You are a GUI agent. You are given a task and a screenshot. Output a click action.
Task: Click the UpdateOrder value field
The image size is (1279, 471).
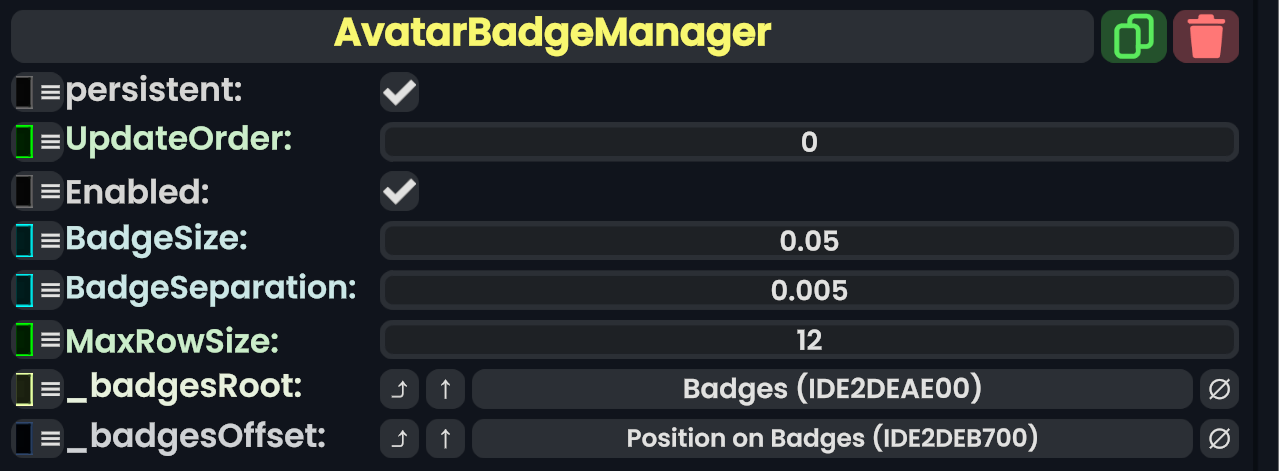point(809,142)
